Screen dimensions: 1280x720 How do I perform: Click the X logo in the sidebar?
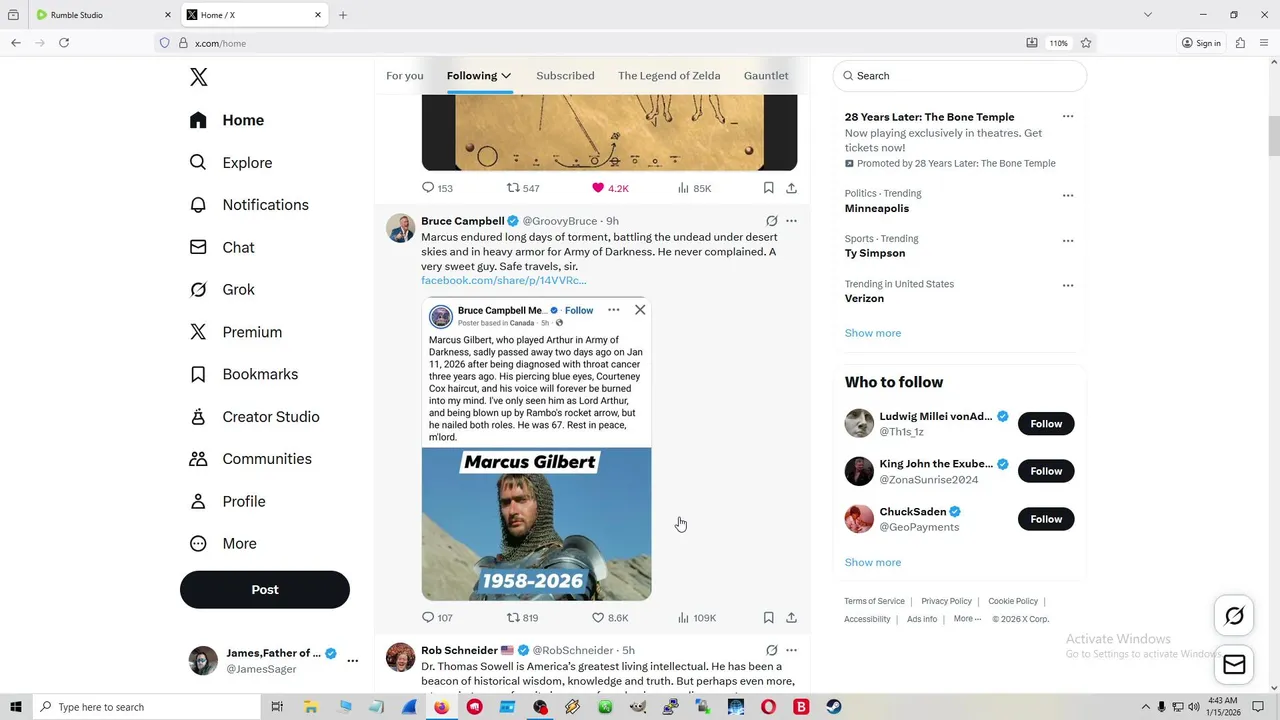(199, 77)
